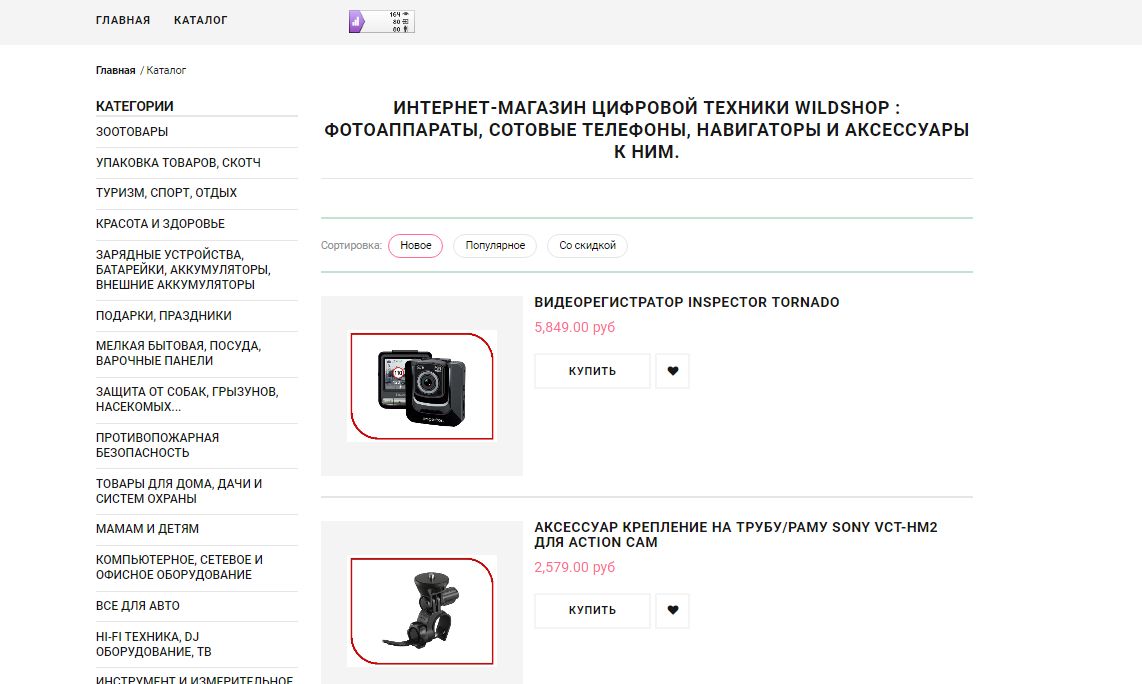Open КОМПЬЮТЕРНОЕ, СЕТЕВОЕ И ОФИСНОЕ category
The height and width of the screenshot is (684, 1142).
click(179, 567)
